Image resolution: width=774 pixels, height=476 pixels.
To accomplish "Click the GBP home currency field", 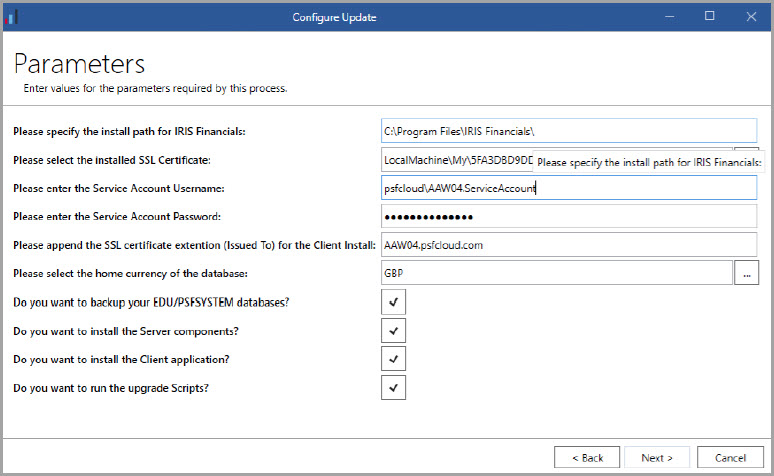I will click(556, 273).
